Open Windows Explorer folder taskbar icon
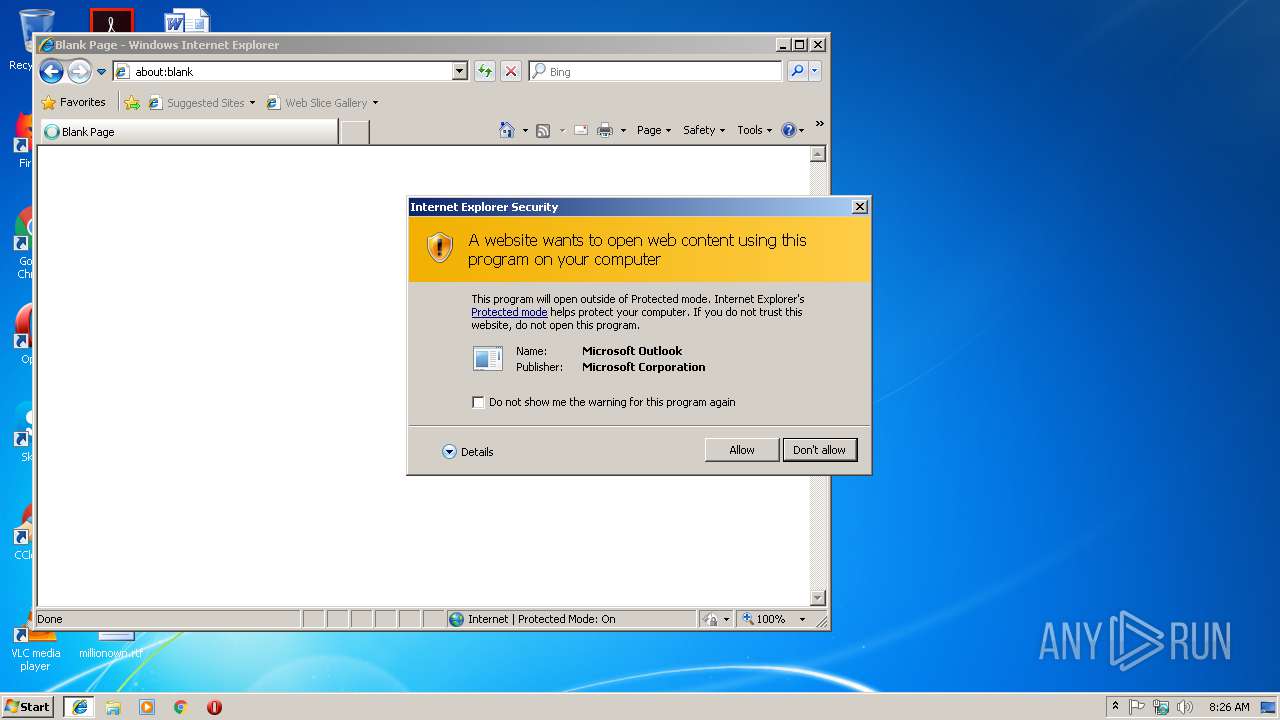Viewport: 1280px width, 720px height. (113, 707)
